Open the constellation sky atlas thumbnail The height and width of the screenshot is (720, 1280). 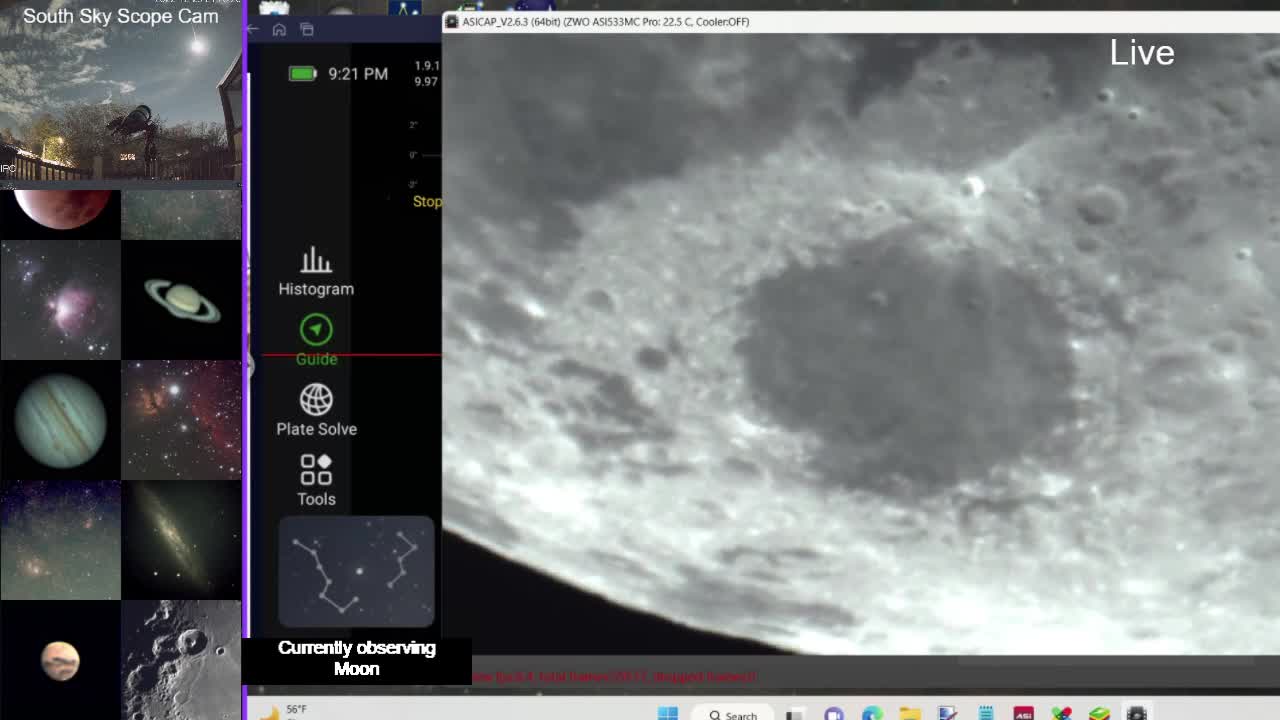click(x=356, y=572)
